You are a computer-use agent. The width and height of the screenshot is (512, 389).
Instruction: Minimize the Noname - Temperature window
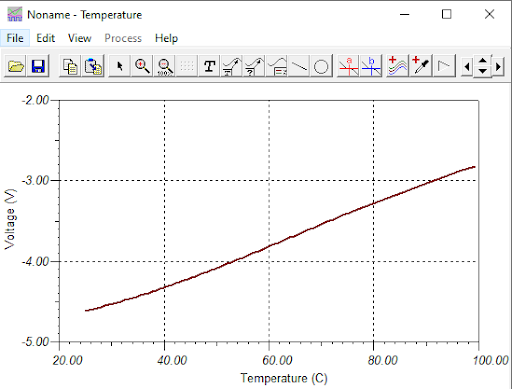pyautogui.click(x=404, y=14)
